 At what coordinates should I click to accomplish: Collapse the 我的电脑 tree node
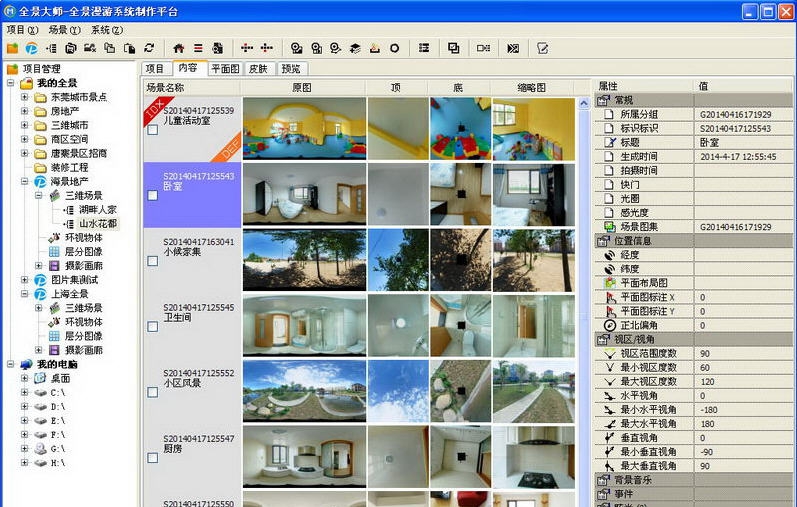[10, 364]
